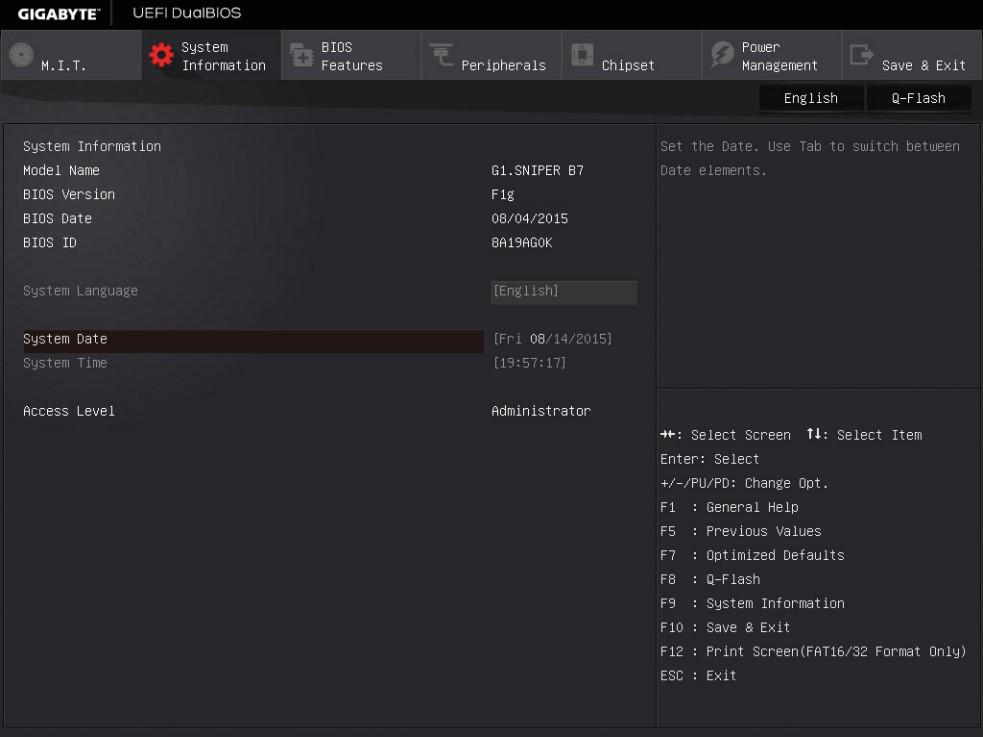The width and height of the screenshot is (983, 737).
Task: Open the M.I.T. tab
Action: [x=71, y=55]
